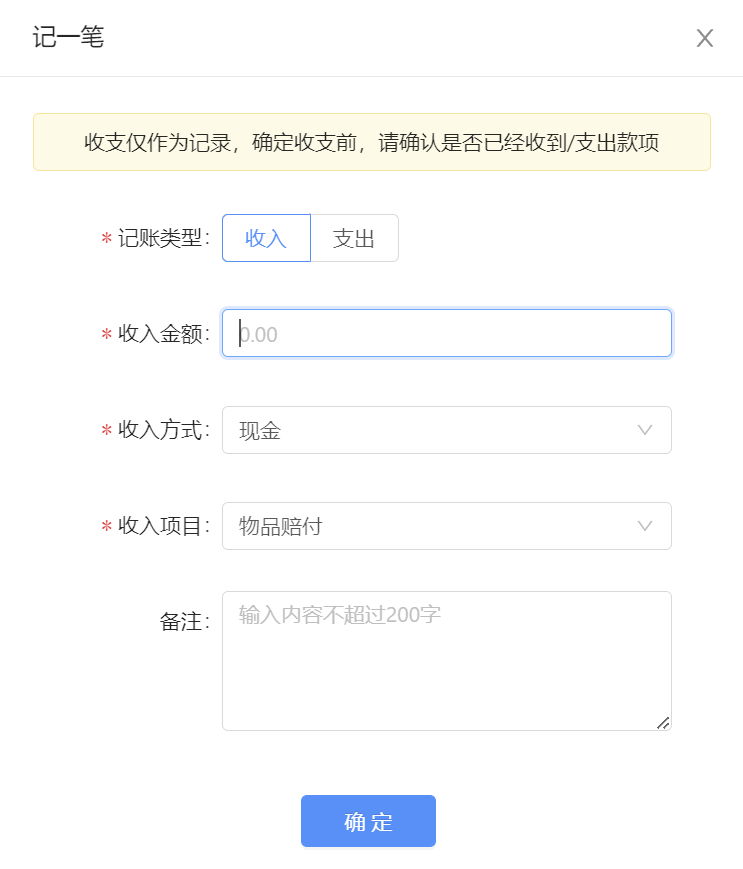Focus the 收入金额 amount input field
This screenshot has height=869, width=743.
tap(447, 334)
